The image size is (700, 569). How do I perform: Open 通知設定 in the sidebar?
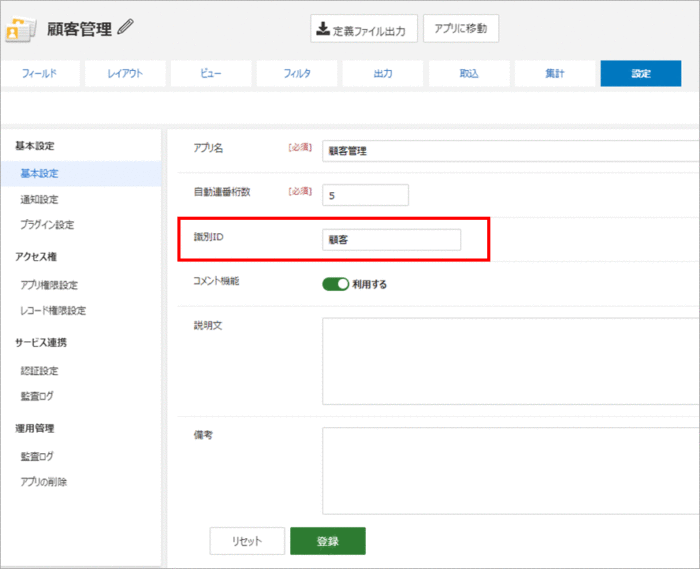pyautogui.click(x=39, y=199)
